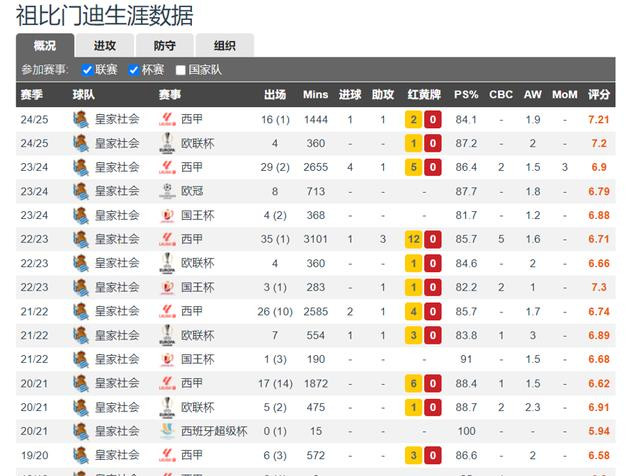Sort by the 助攻 column header
The width and height of the screenshot is (636, 476).
pyautogui.click(x=383, y=94)
